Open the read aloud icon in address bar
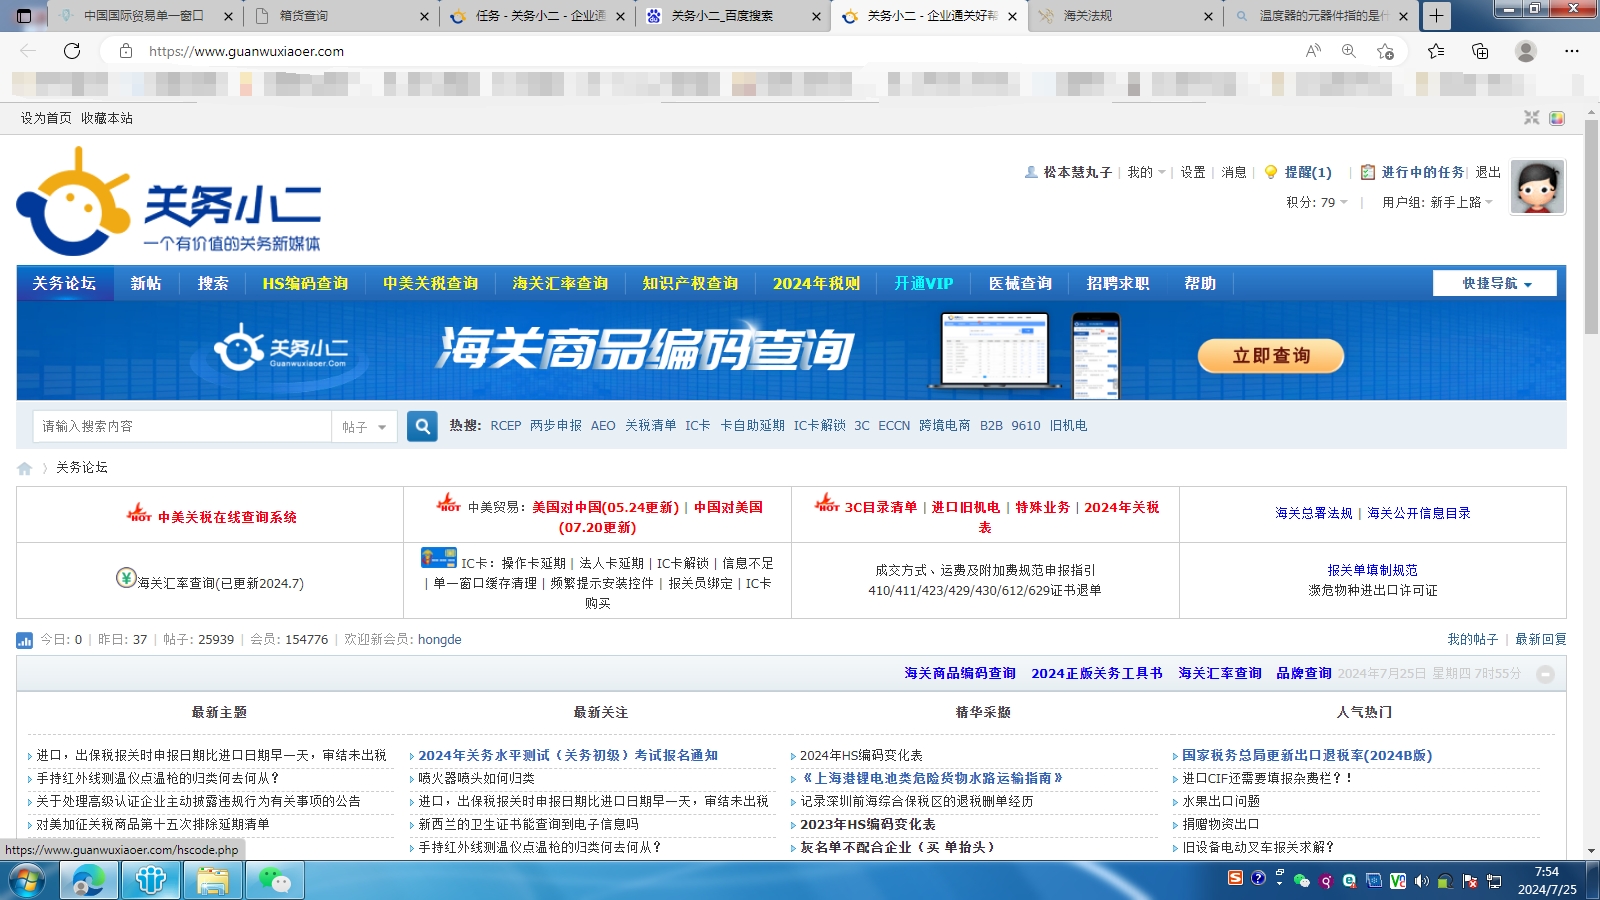This screenshot has height=900, width=1600. tap(1313, 51)
